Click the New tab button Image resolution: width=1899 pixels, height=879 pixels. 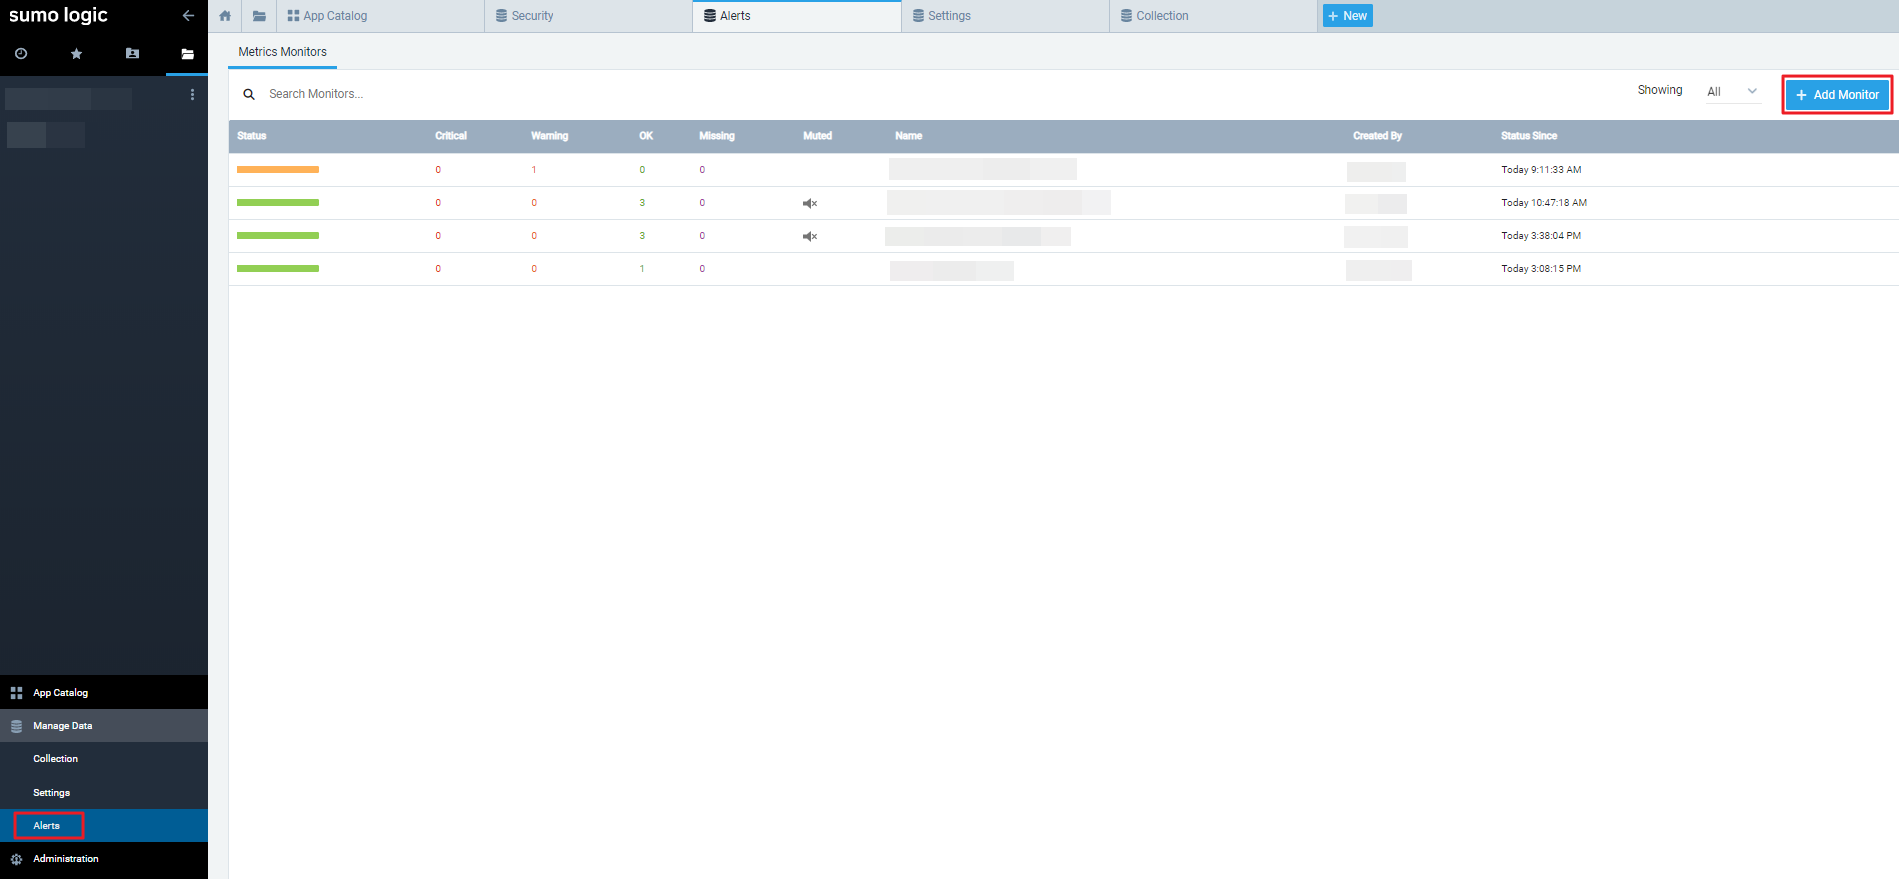point(1347,16)
